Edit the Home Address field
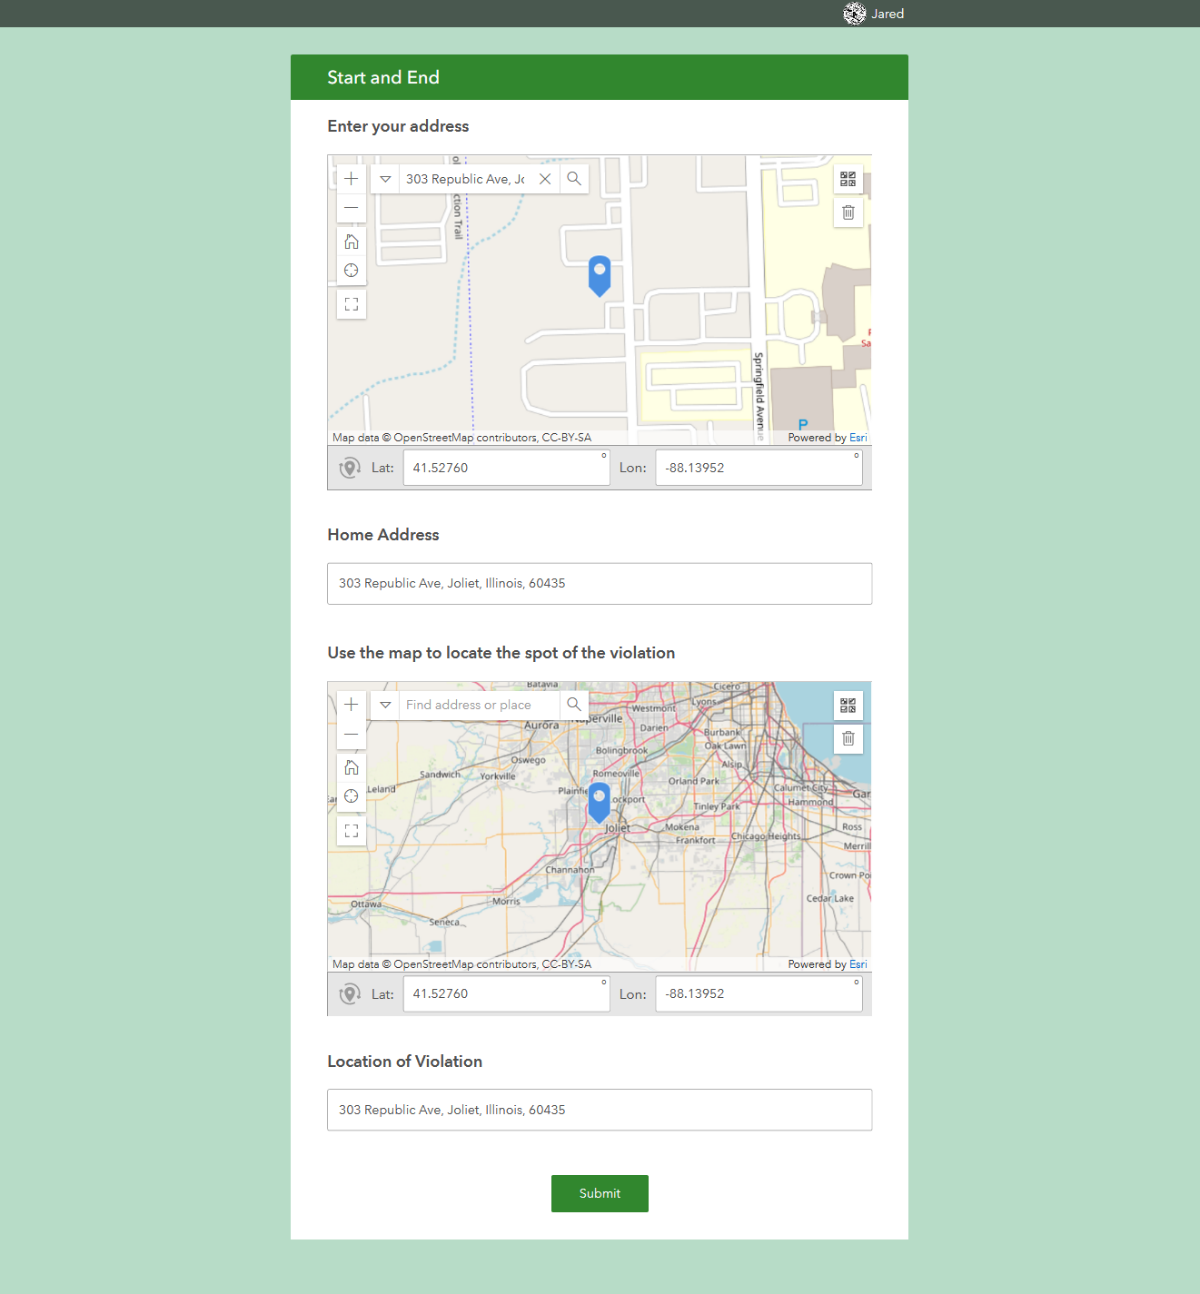Image resolution: width=1200 pixels, height=1294 pixels. (599, 584)
